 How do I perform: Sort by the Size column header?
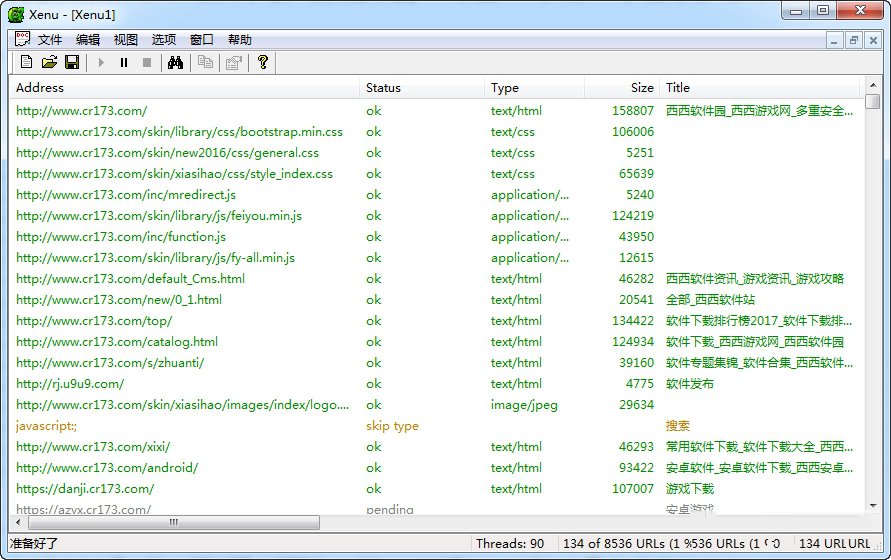coord(622,88)
